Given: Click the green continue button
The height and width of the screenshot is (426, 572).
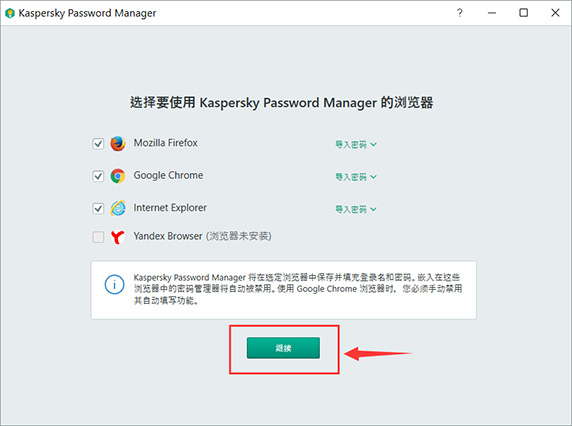Looking at the screenshot, I should click(x=283, y=348).
